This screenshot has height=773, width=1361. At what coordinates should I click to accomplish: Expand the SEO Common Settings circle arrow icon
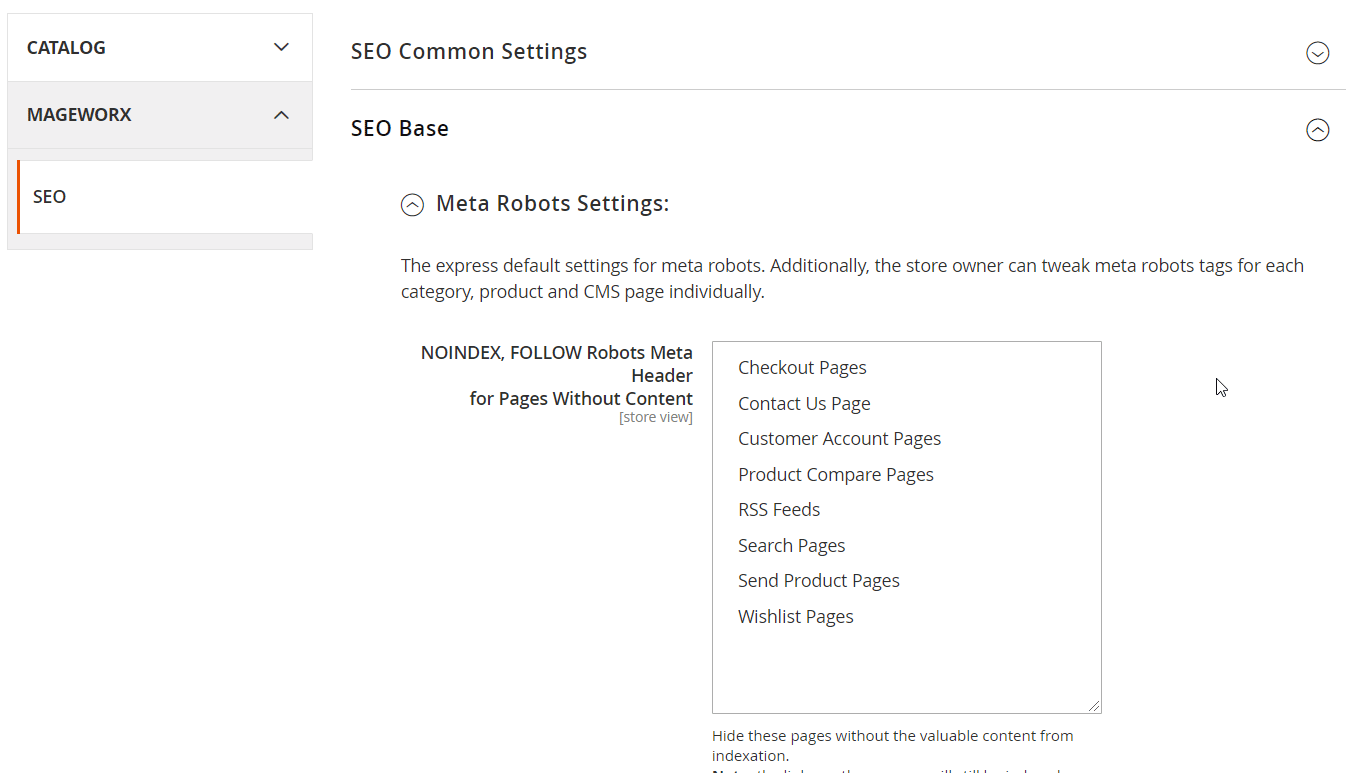(x=1317, y=53)
